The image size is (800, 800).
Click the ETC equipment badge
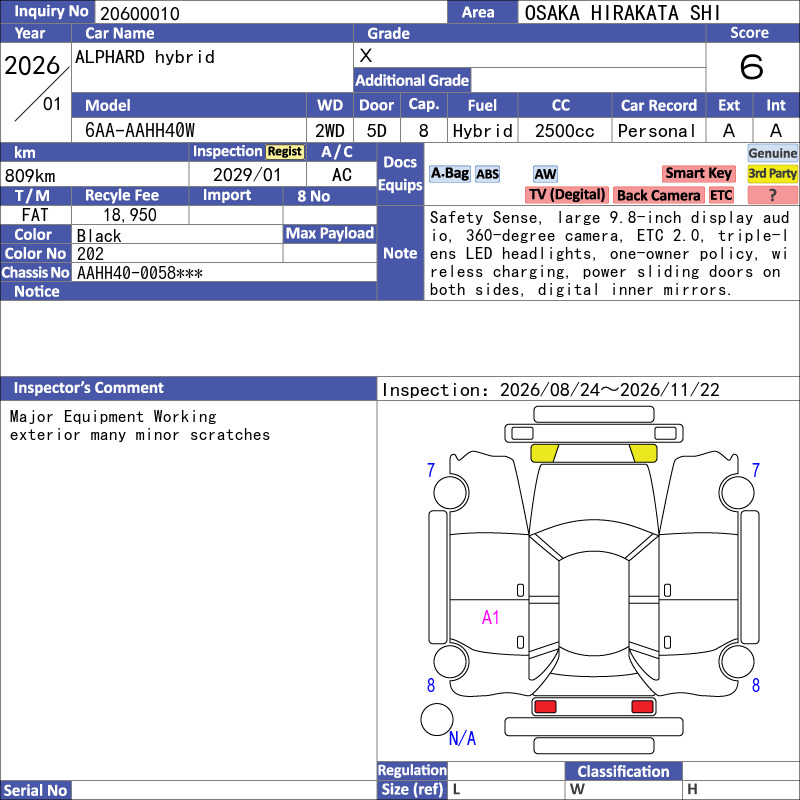click(x=721, y=195)
